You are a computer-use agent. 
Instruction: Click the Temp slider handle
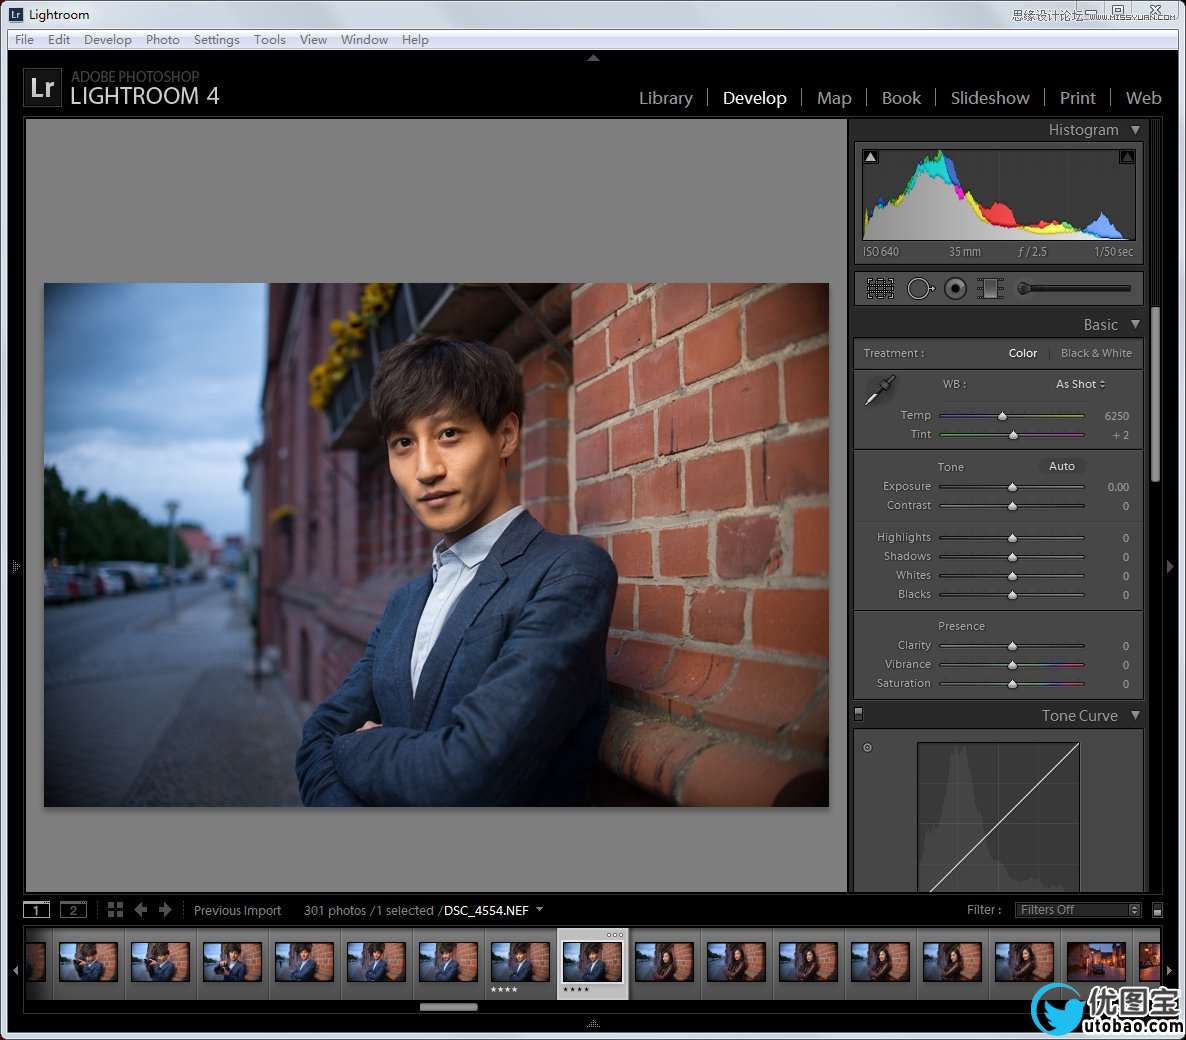point(1002,416)
